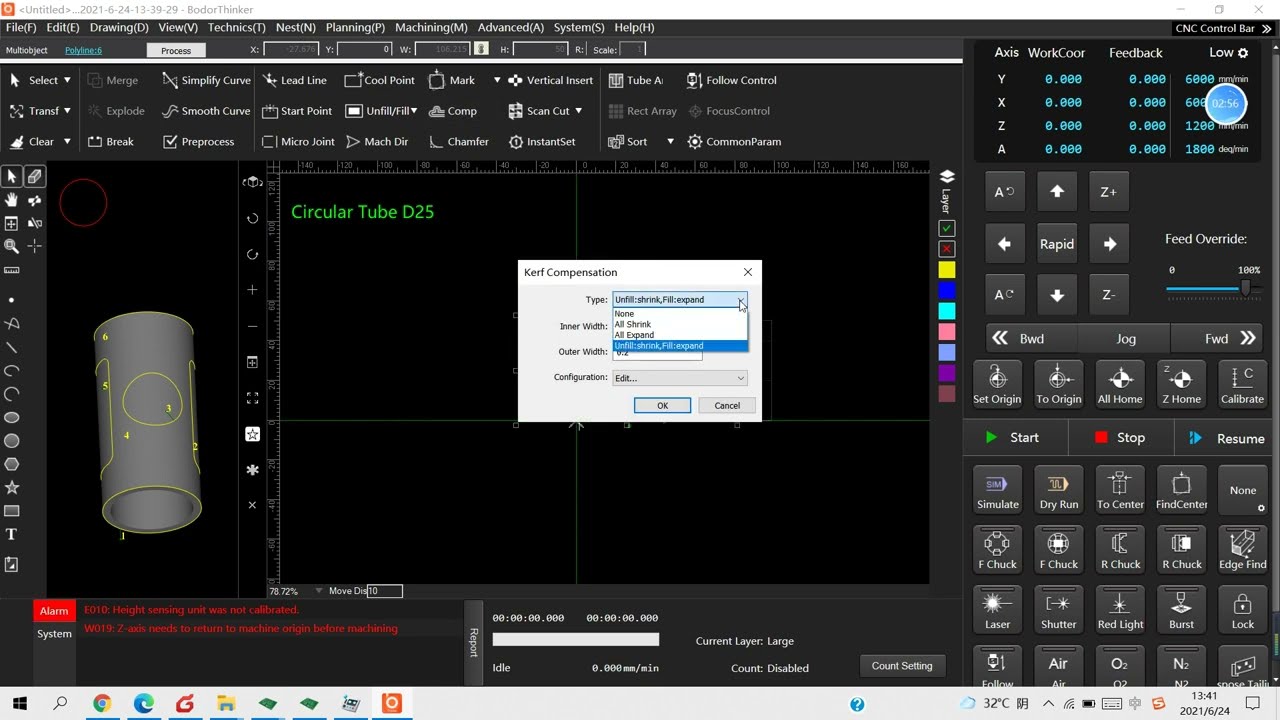
Task: Open CommonParam settings
Action: (x=734, y=141)
